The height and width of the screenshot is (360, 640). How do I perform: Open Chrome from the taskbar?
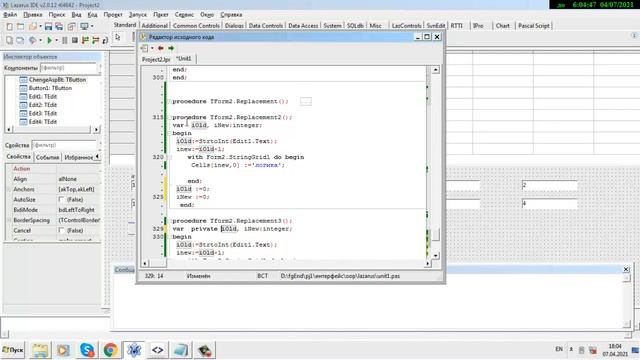click(x=110, y=350)
